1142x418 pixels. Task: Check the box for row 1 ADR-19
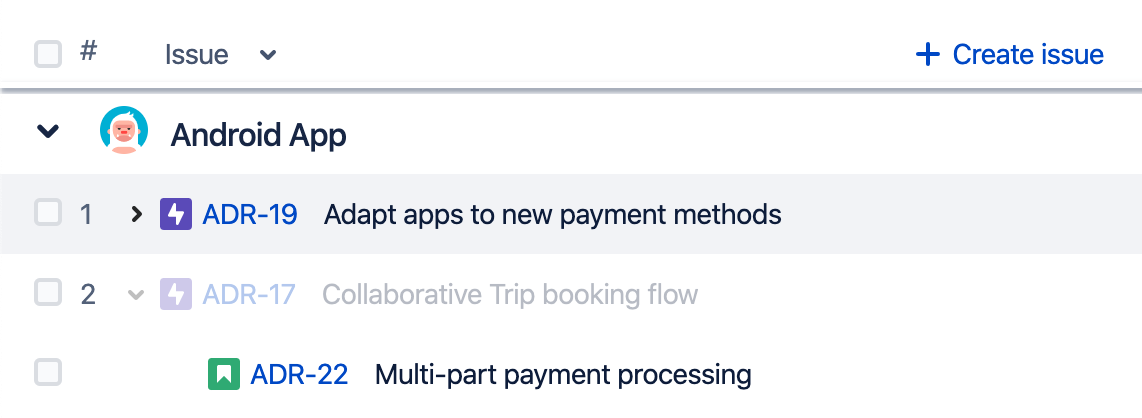point(48,213)
